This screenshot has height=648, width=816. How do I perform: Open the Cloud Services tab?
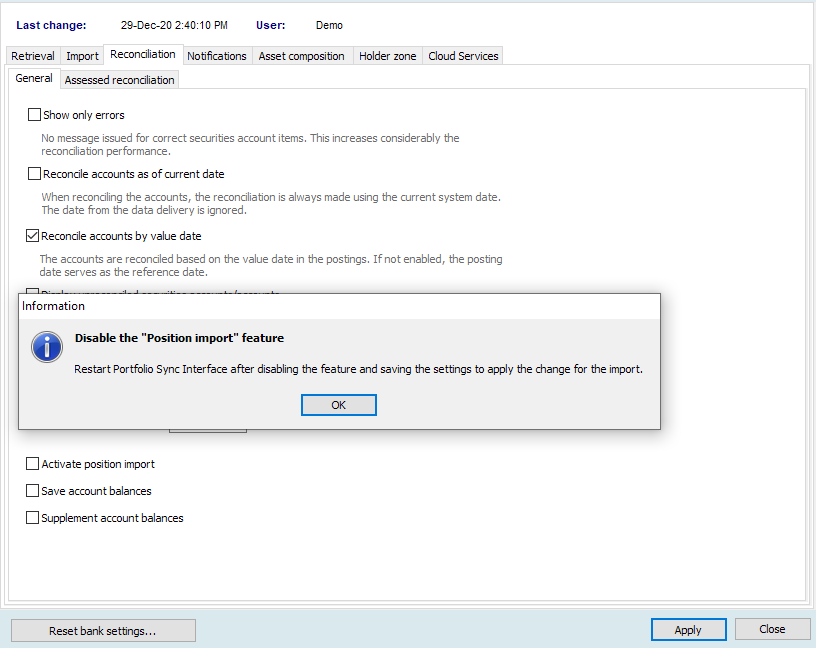[463, 56]
